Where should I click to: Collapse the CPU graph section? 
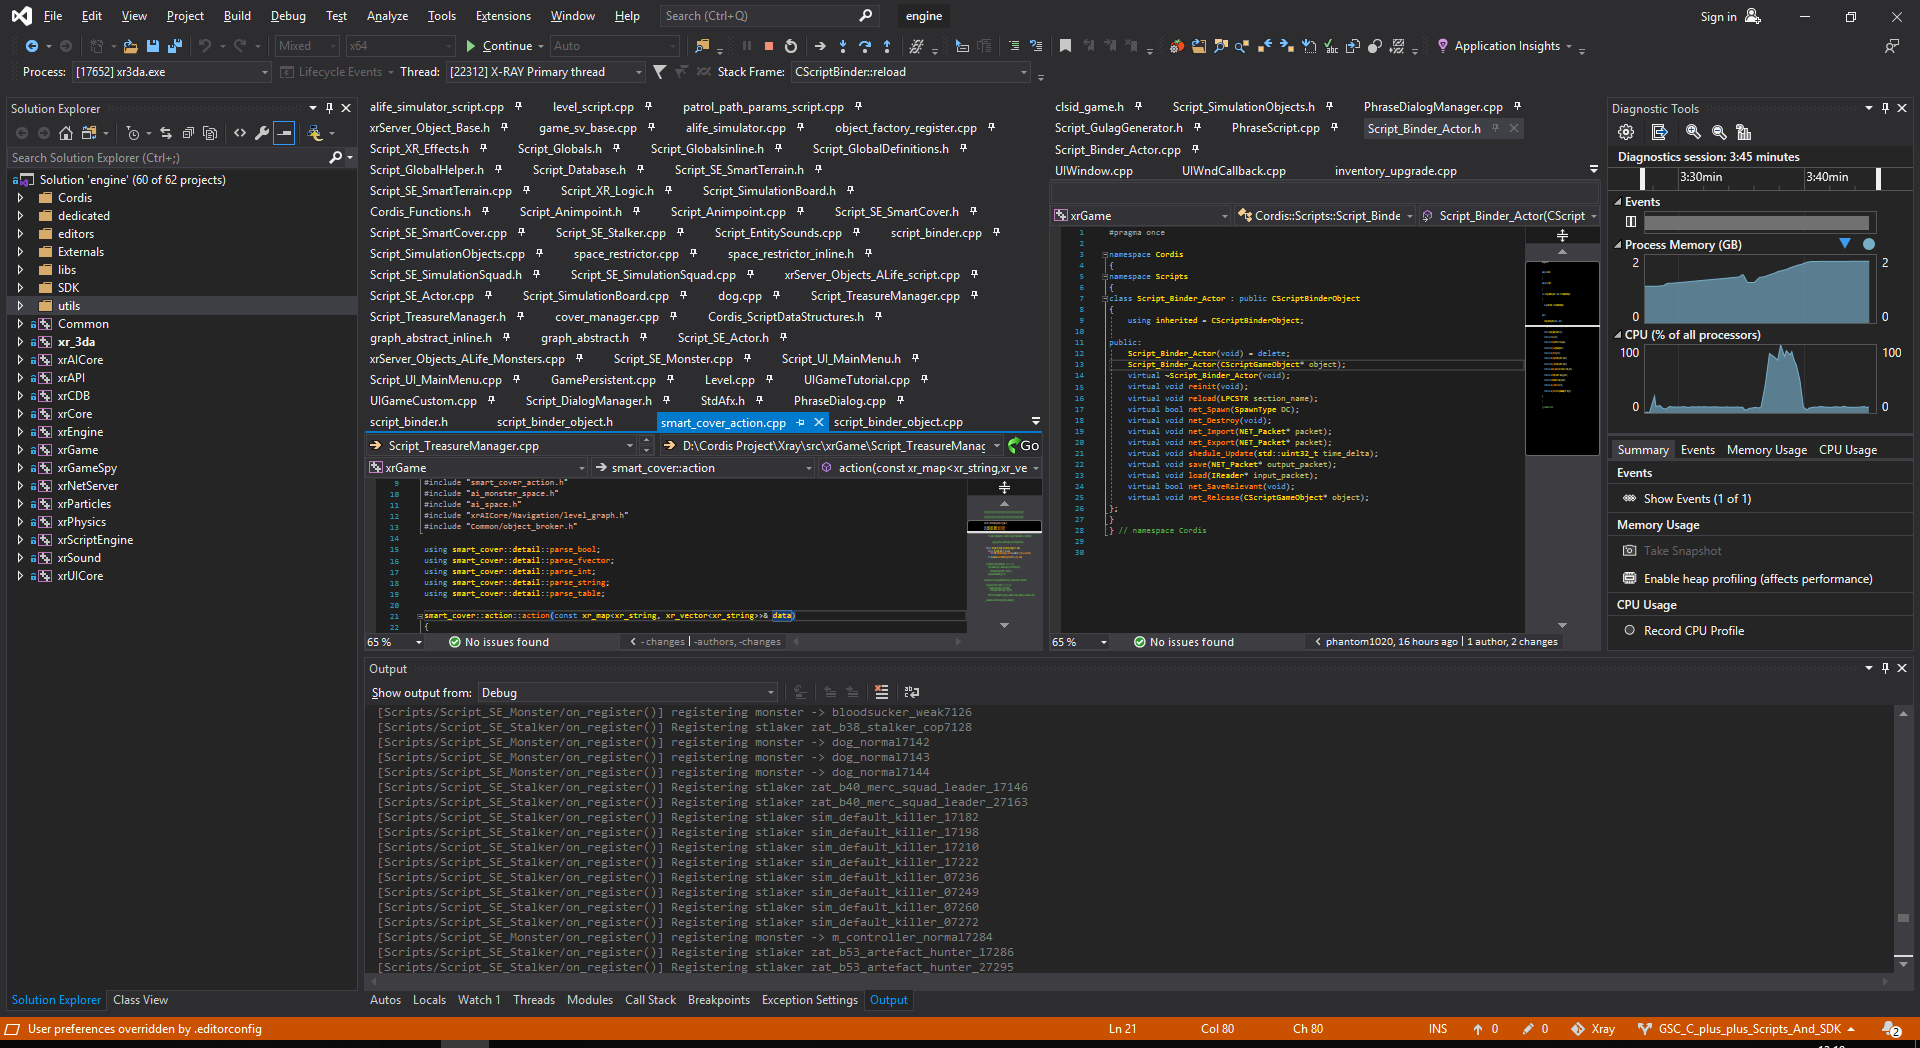tap(1618, 335)
